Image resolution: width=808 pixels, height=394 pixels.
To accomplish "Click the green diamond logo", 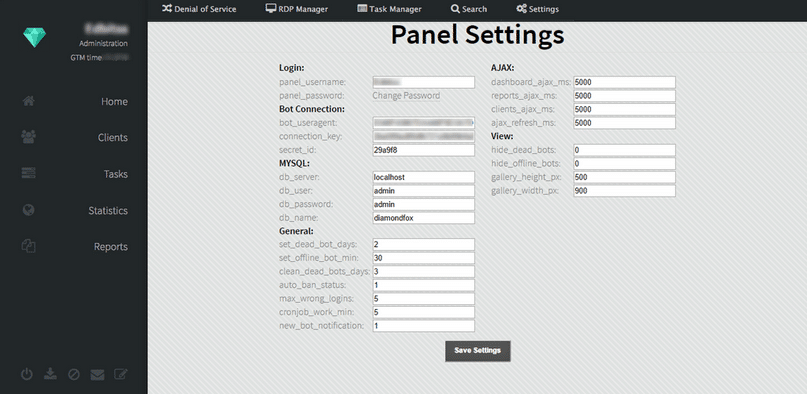I will coord(35,38).
